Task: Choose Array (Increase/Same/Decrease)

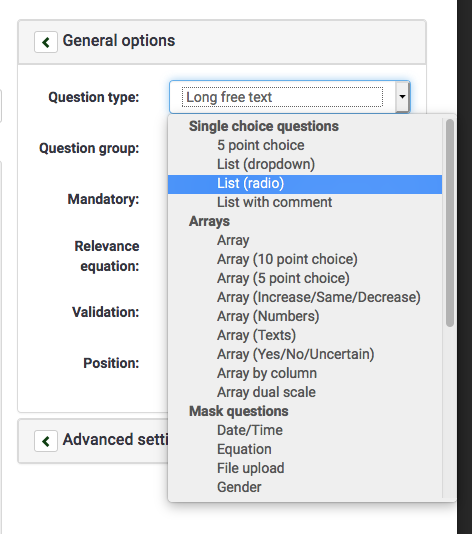Action: [x=319, y=297]
